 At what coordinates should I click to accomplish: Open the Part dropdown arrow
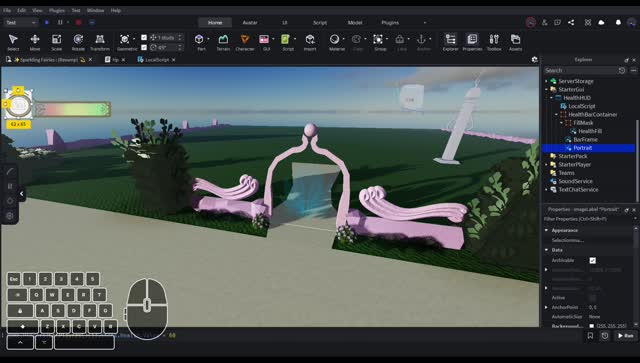[209, 39]
